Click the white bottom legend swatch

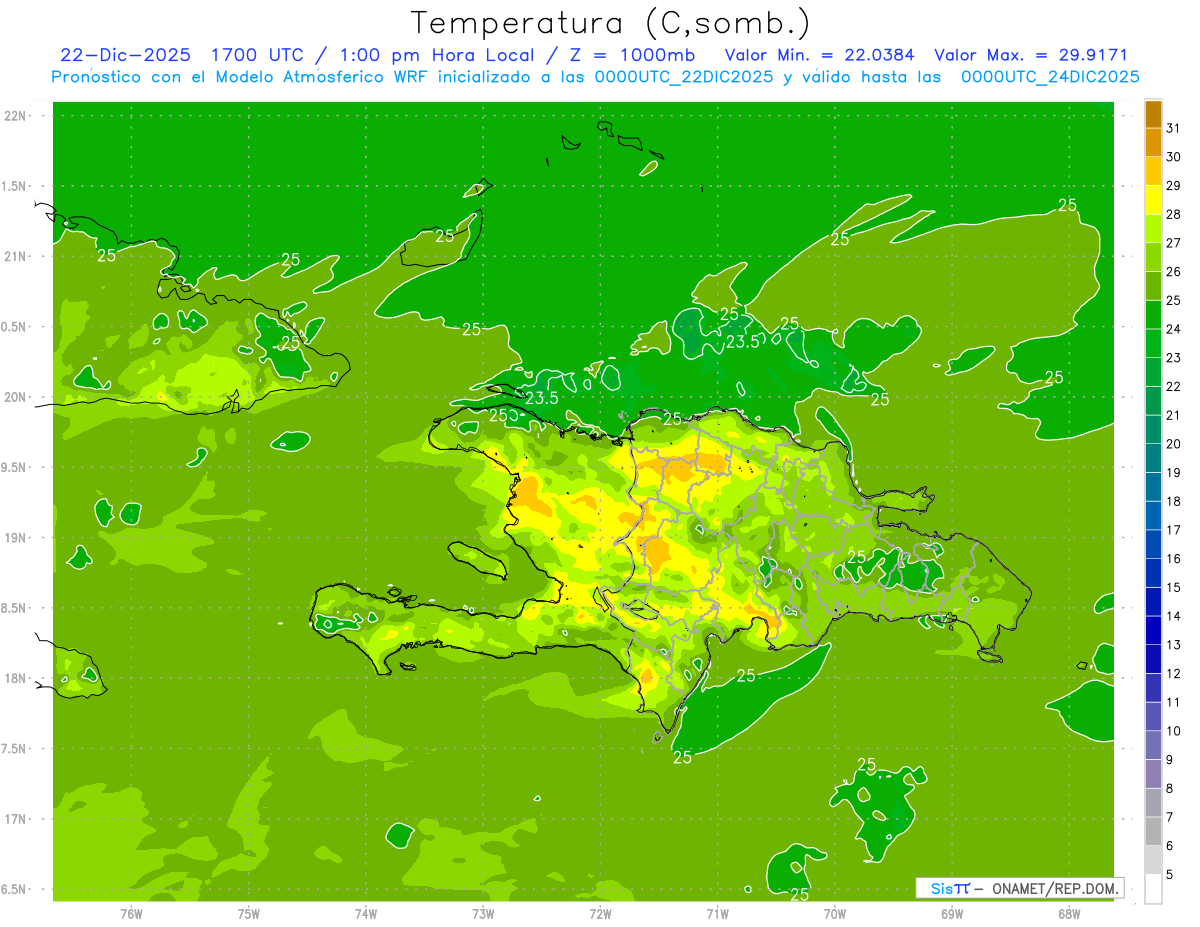1153,888
